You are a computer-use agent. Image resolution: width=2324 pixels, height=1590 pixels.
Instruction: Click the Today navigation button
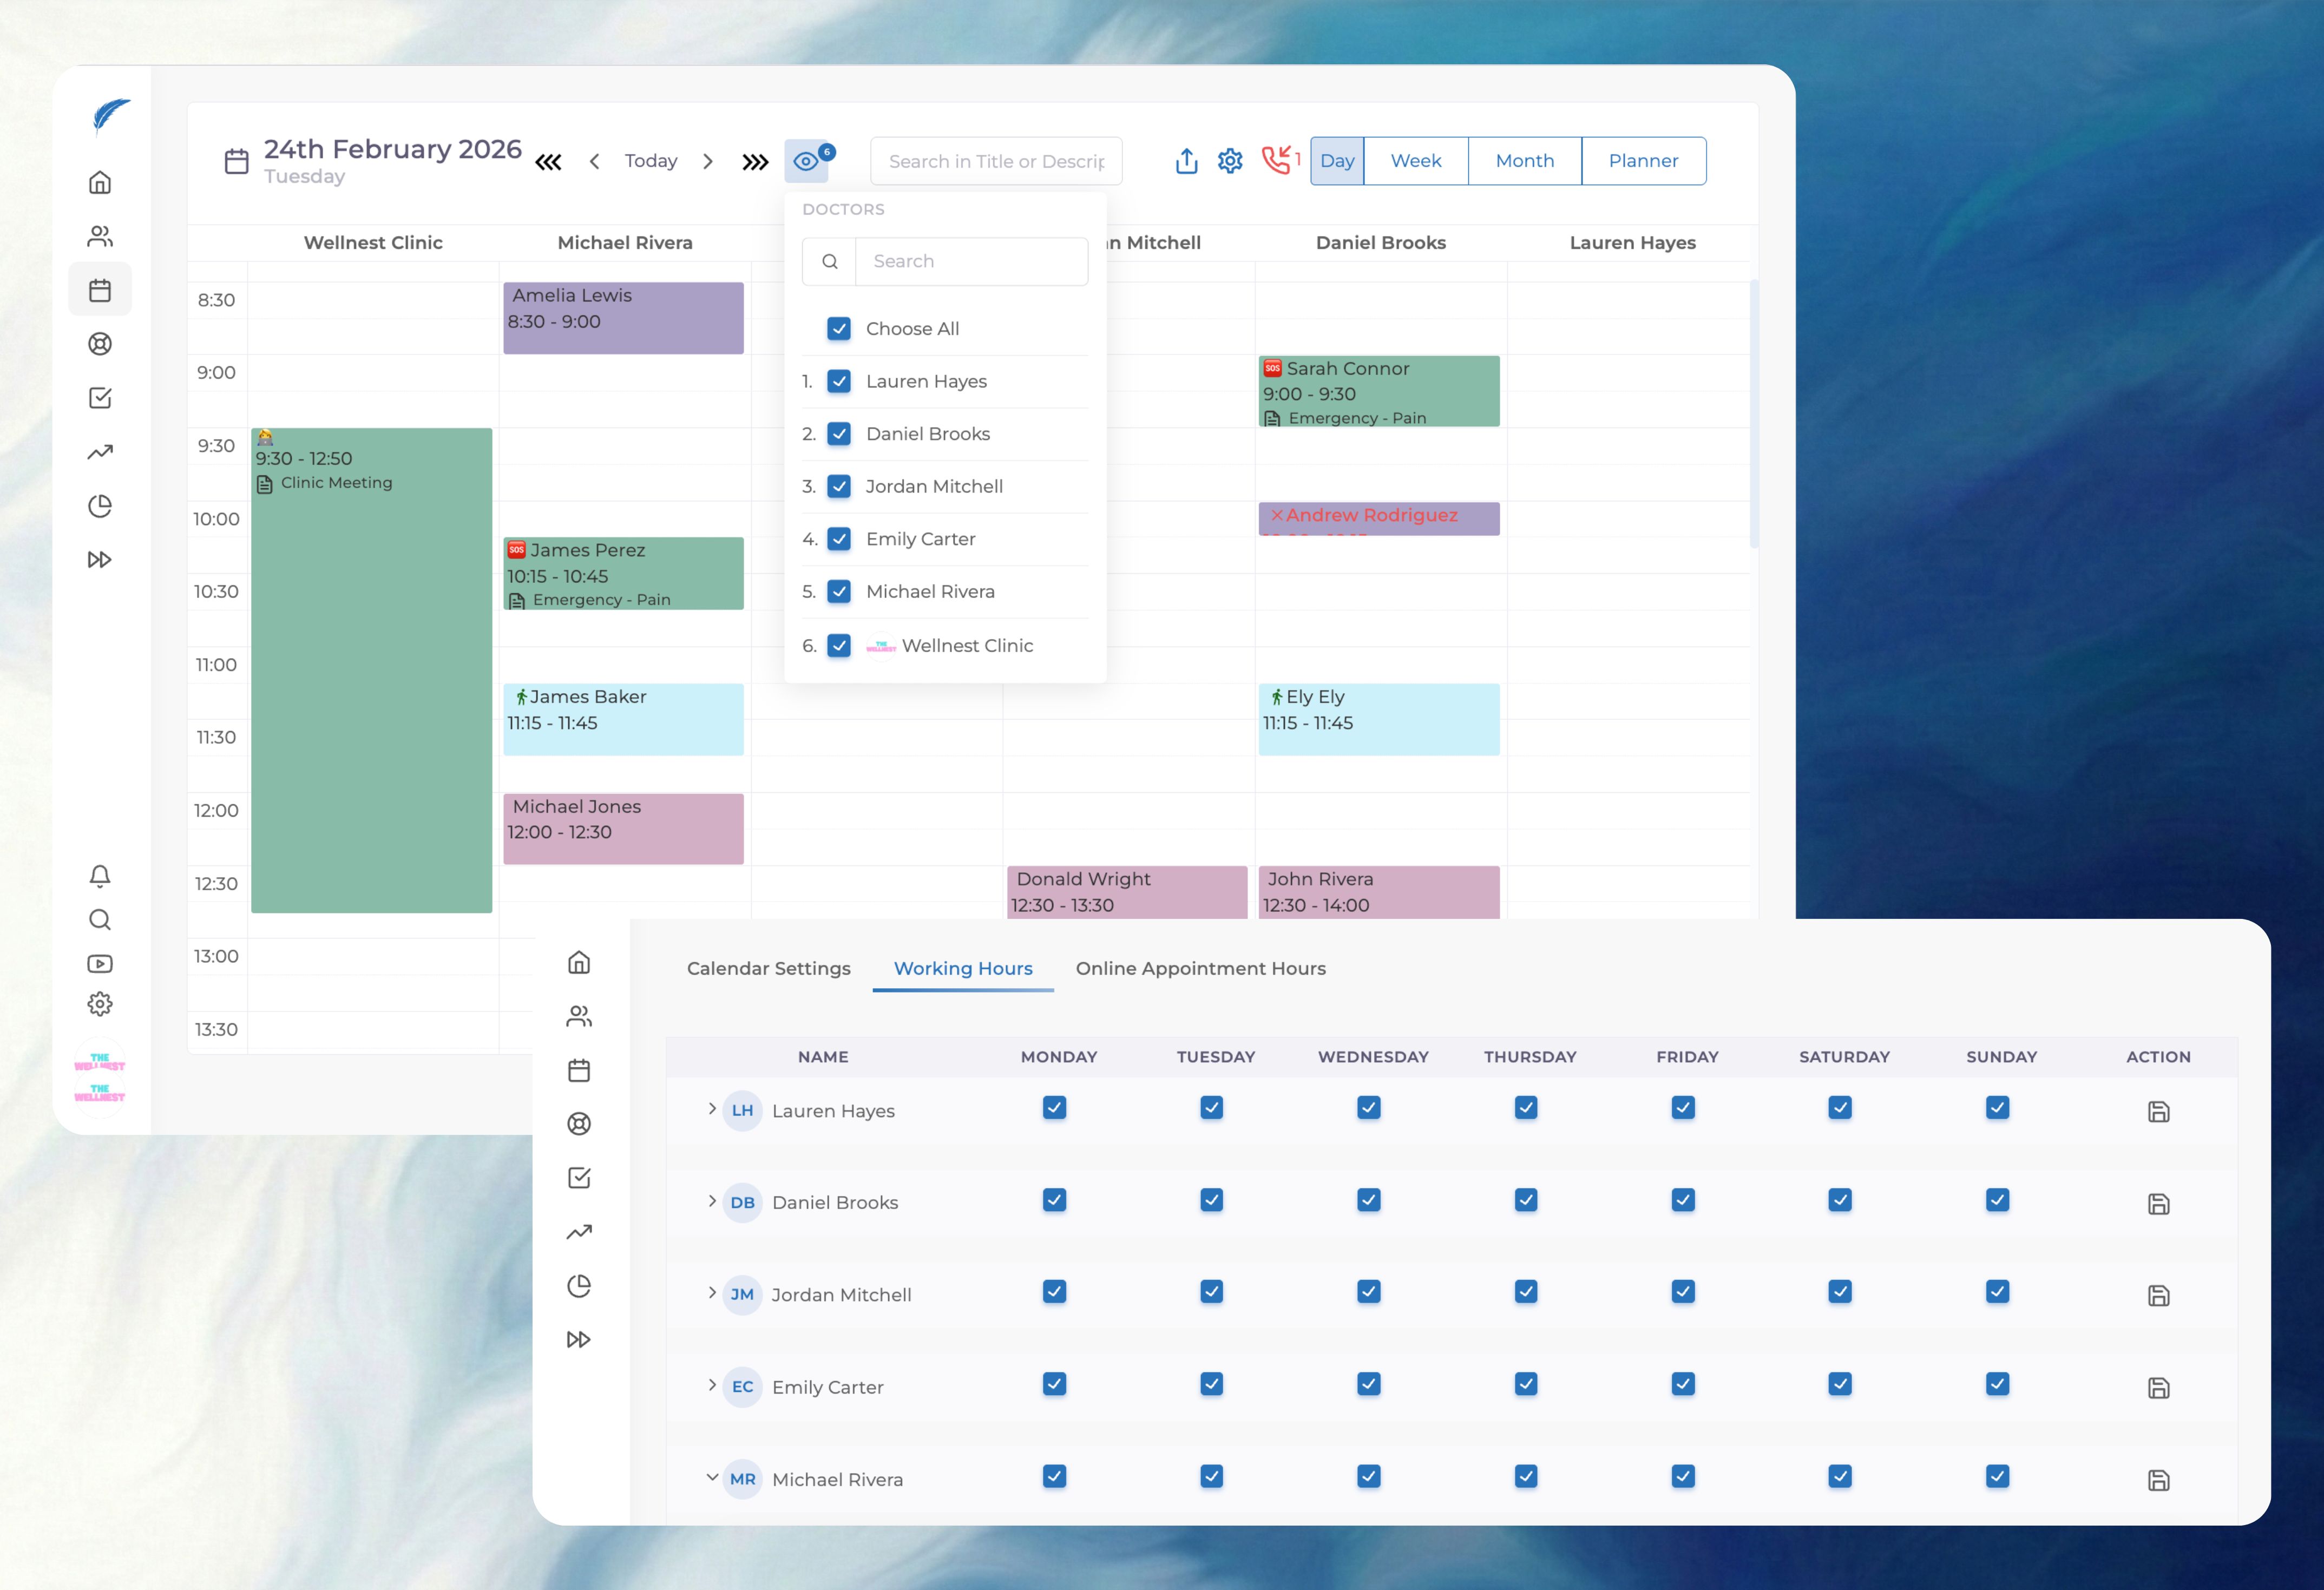(x=651, y=160)
